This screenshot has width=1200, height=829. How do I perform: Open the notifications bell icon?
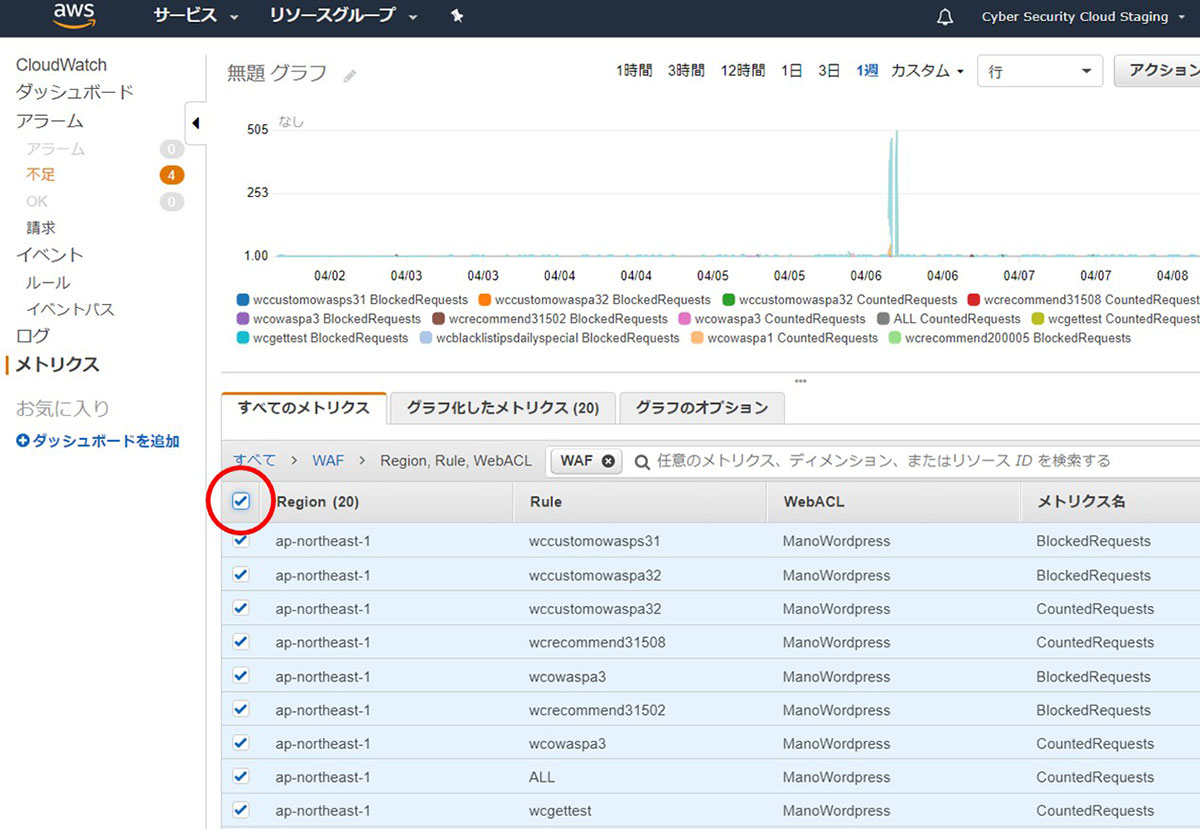click(945, 17)
